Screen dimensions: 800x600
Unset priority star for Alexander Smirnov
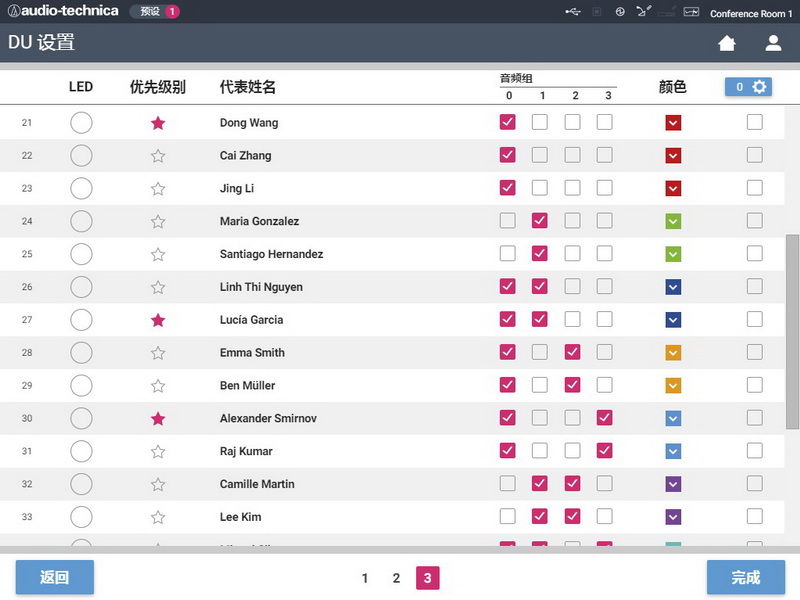(158, 419)
